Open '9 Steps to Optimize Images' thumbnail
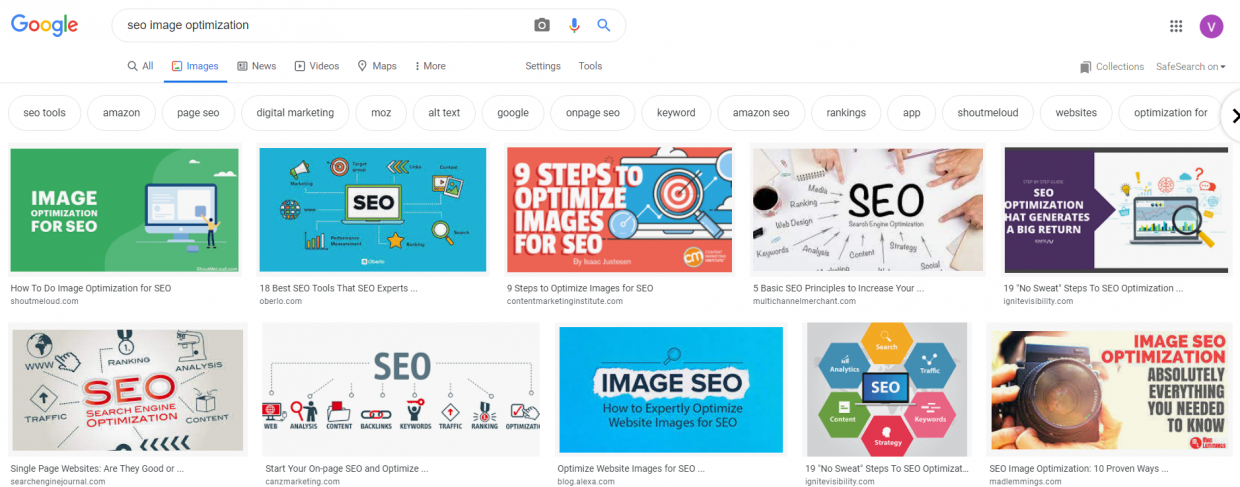Image resolution: width=1240 pixels, height=487 pixels. tap(619, 210)
